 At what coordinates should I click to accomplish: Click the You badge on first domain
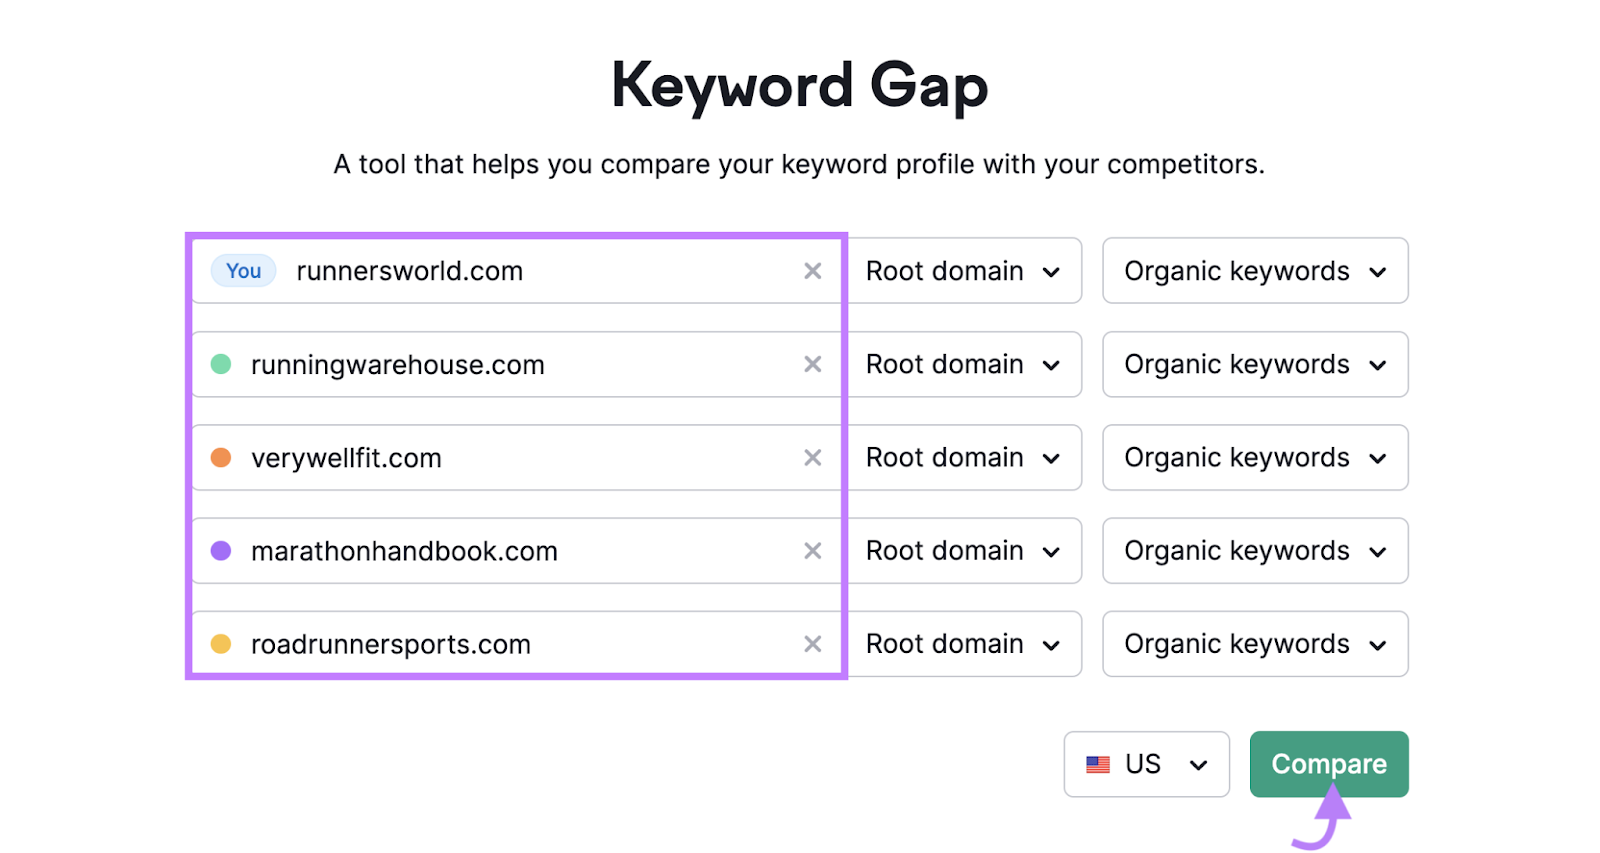(x=243, y=271)
